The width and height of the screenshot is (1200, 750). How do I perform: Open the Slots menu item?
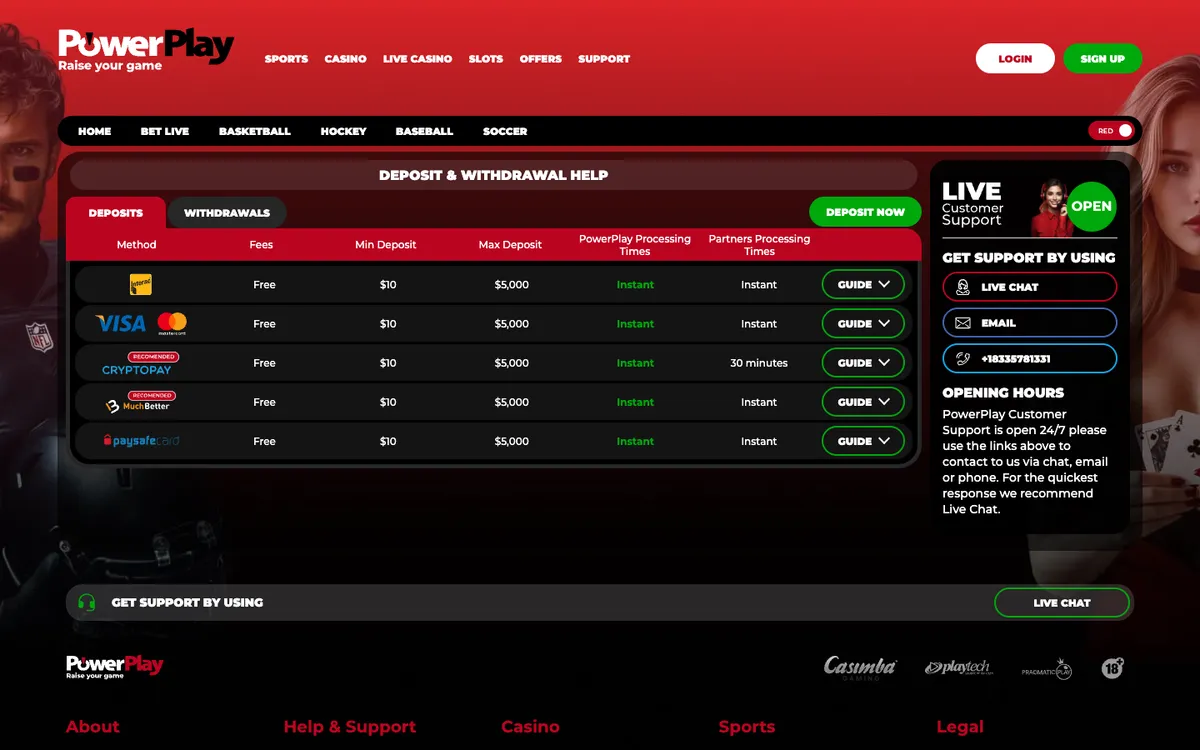point(486,59)
